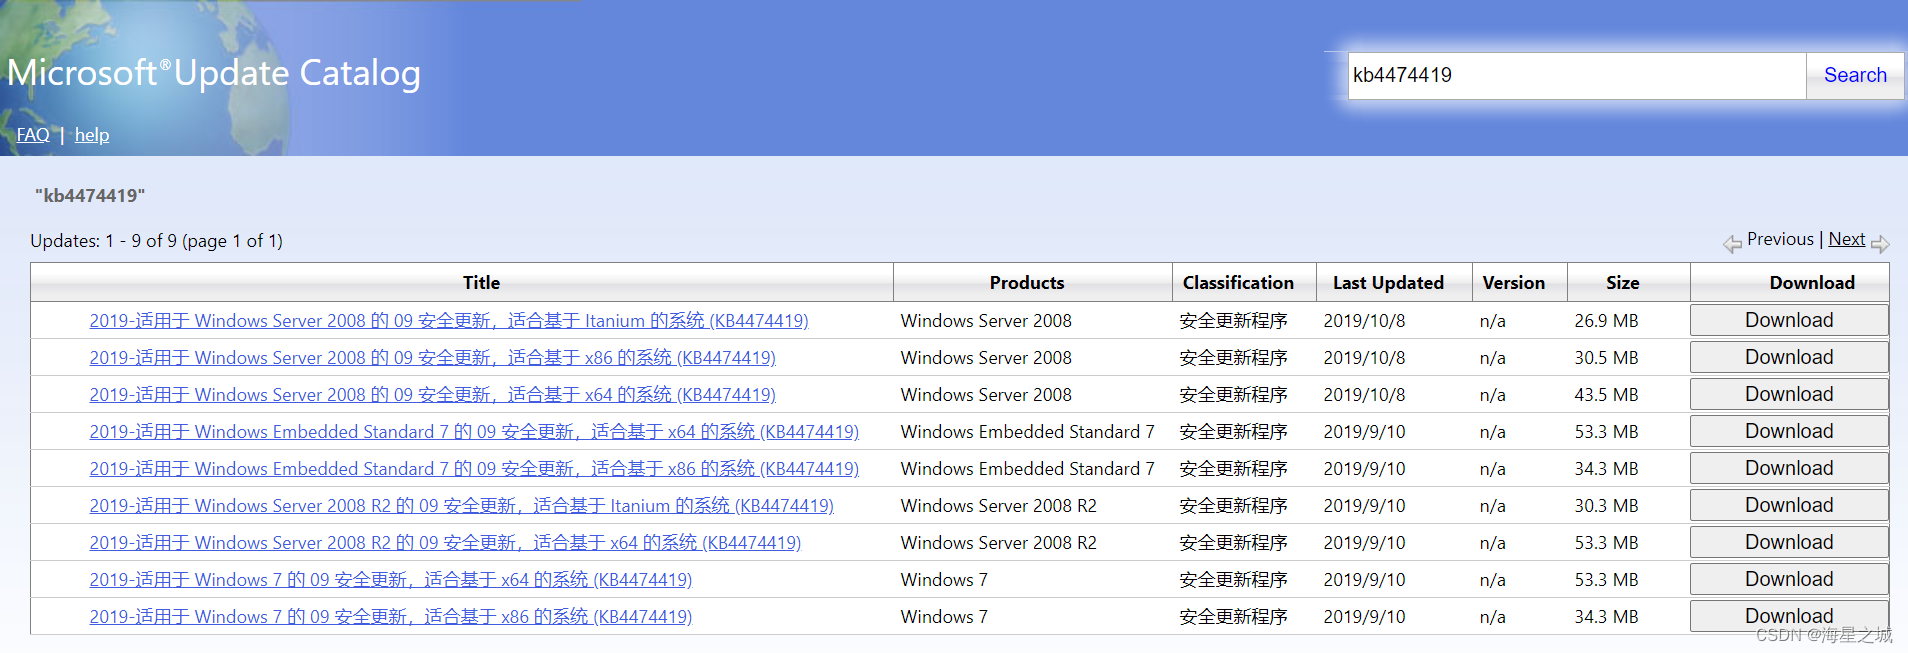Download the Windows 7 x64 update
The image size is (1908, 653).
1789,579
